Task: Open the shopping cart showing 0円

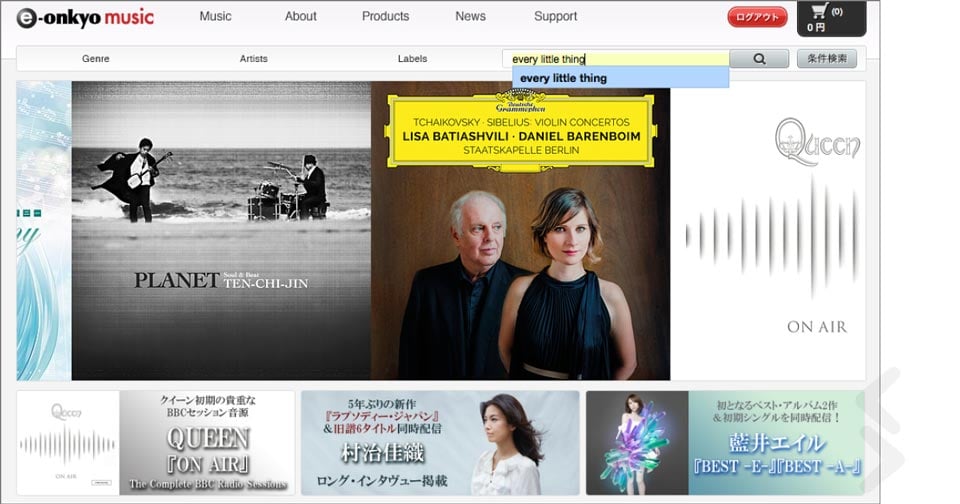Action: point(831,18)
